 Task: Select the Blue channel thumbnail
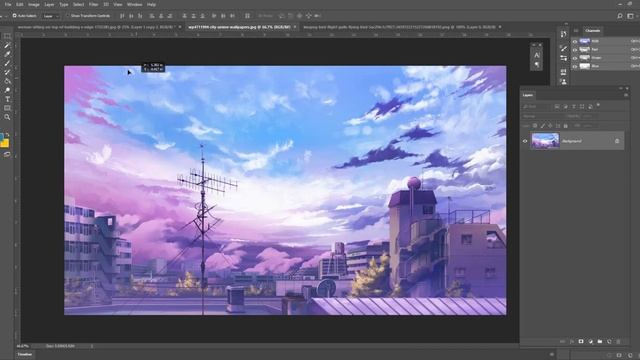(x=585, y=66)
